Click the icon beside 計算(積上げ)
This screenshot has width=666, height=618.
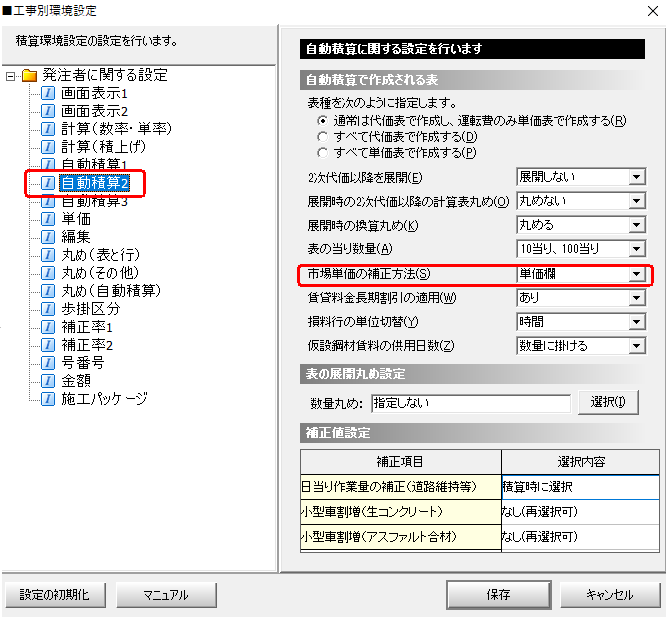[48, 147]
